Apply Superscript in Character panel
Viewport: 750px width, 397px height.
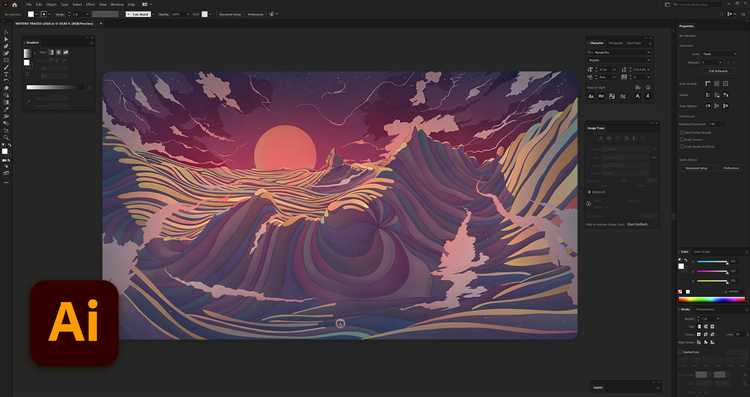612,96
